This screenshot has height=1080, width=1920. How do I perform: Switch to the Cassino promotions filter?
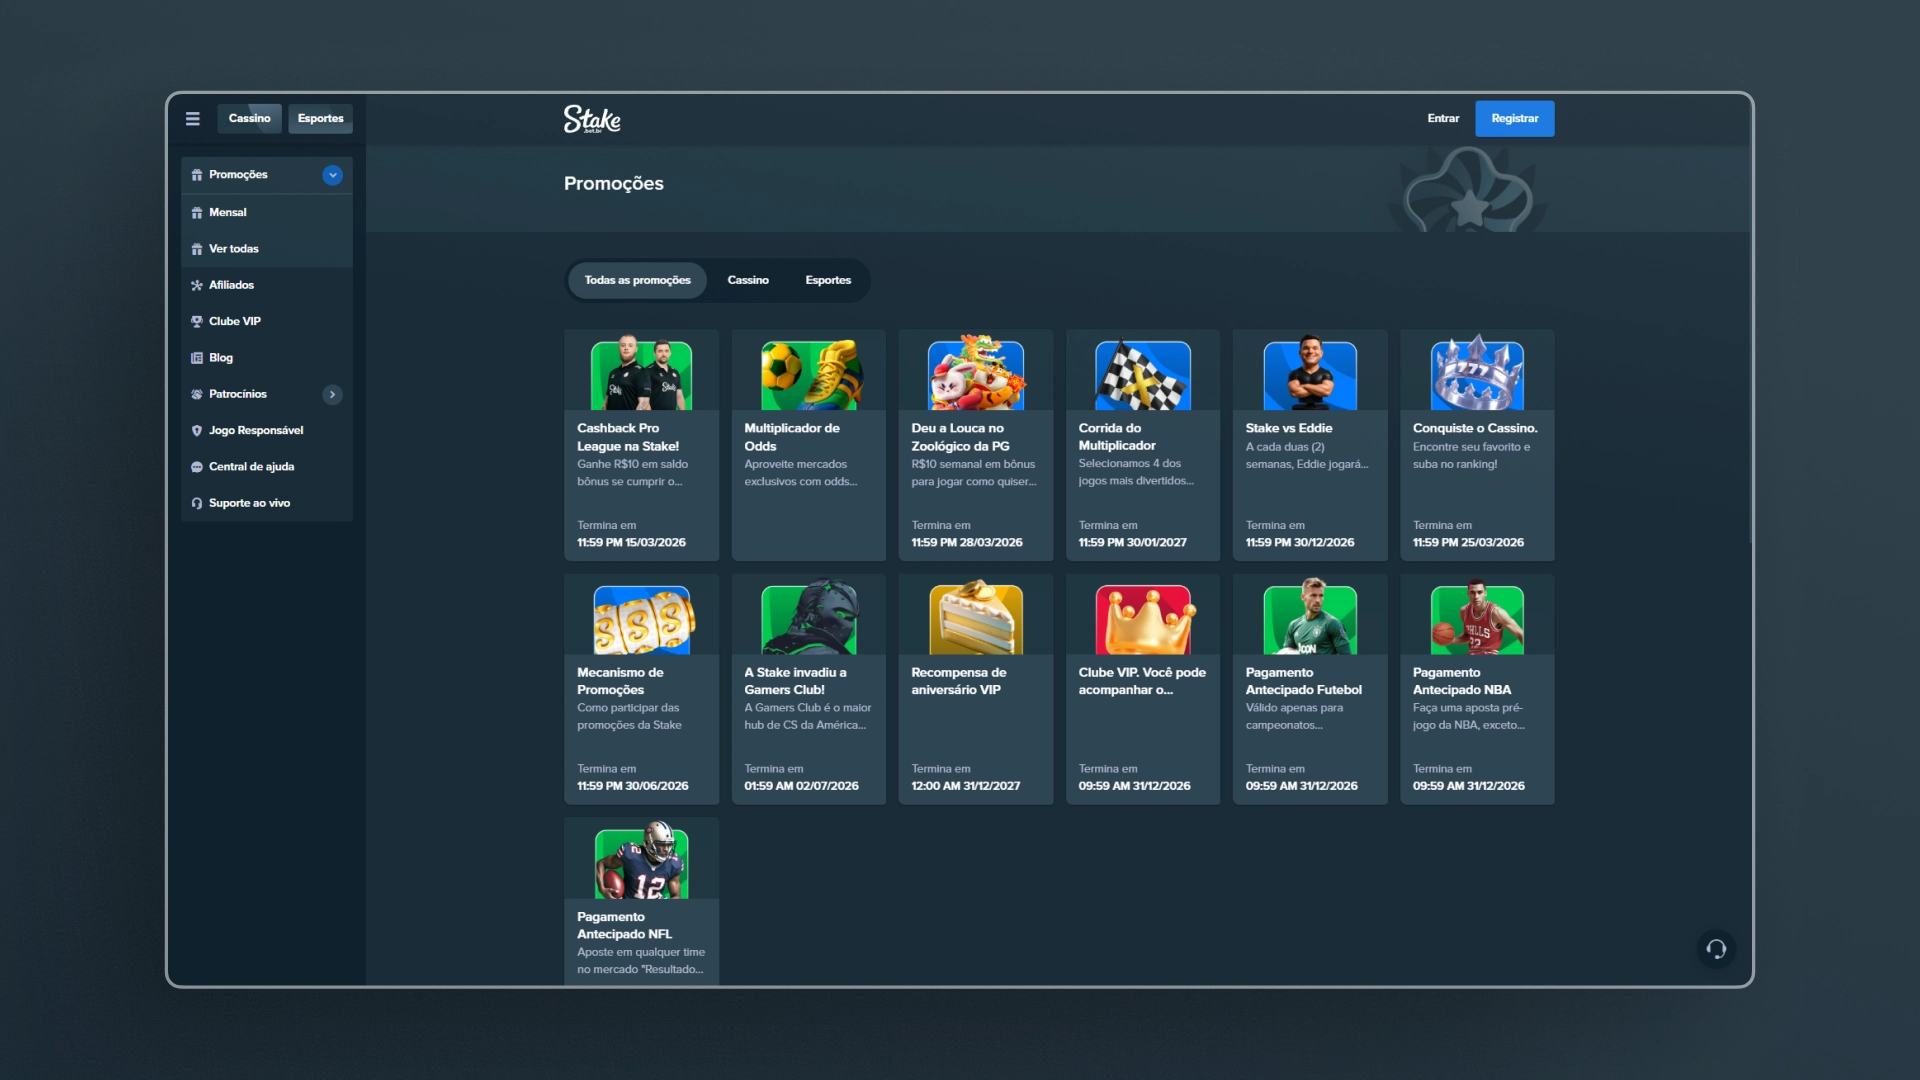click(748, 280)
